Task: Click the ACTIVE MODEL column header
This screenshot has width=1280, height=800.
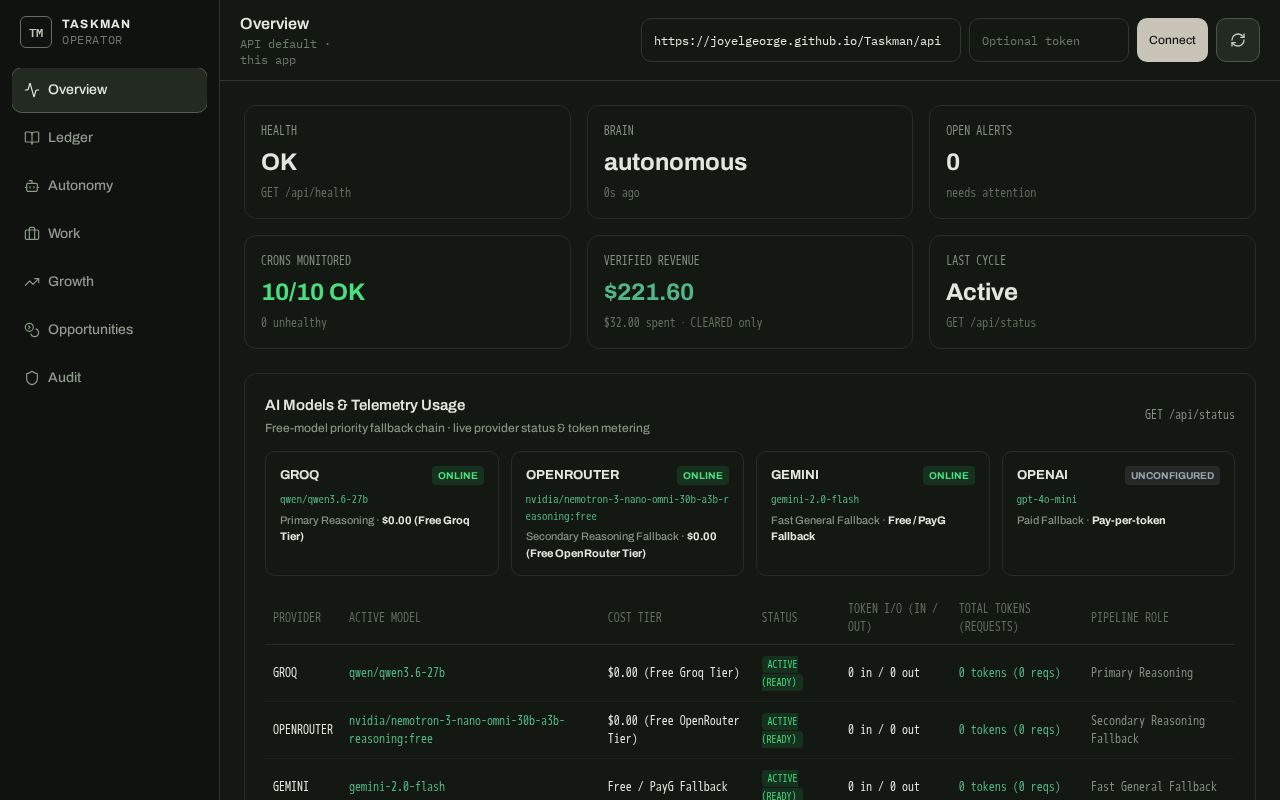Action: point(385,618)
